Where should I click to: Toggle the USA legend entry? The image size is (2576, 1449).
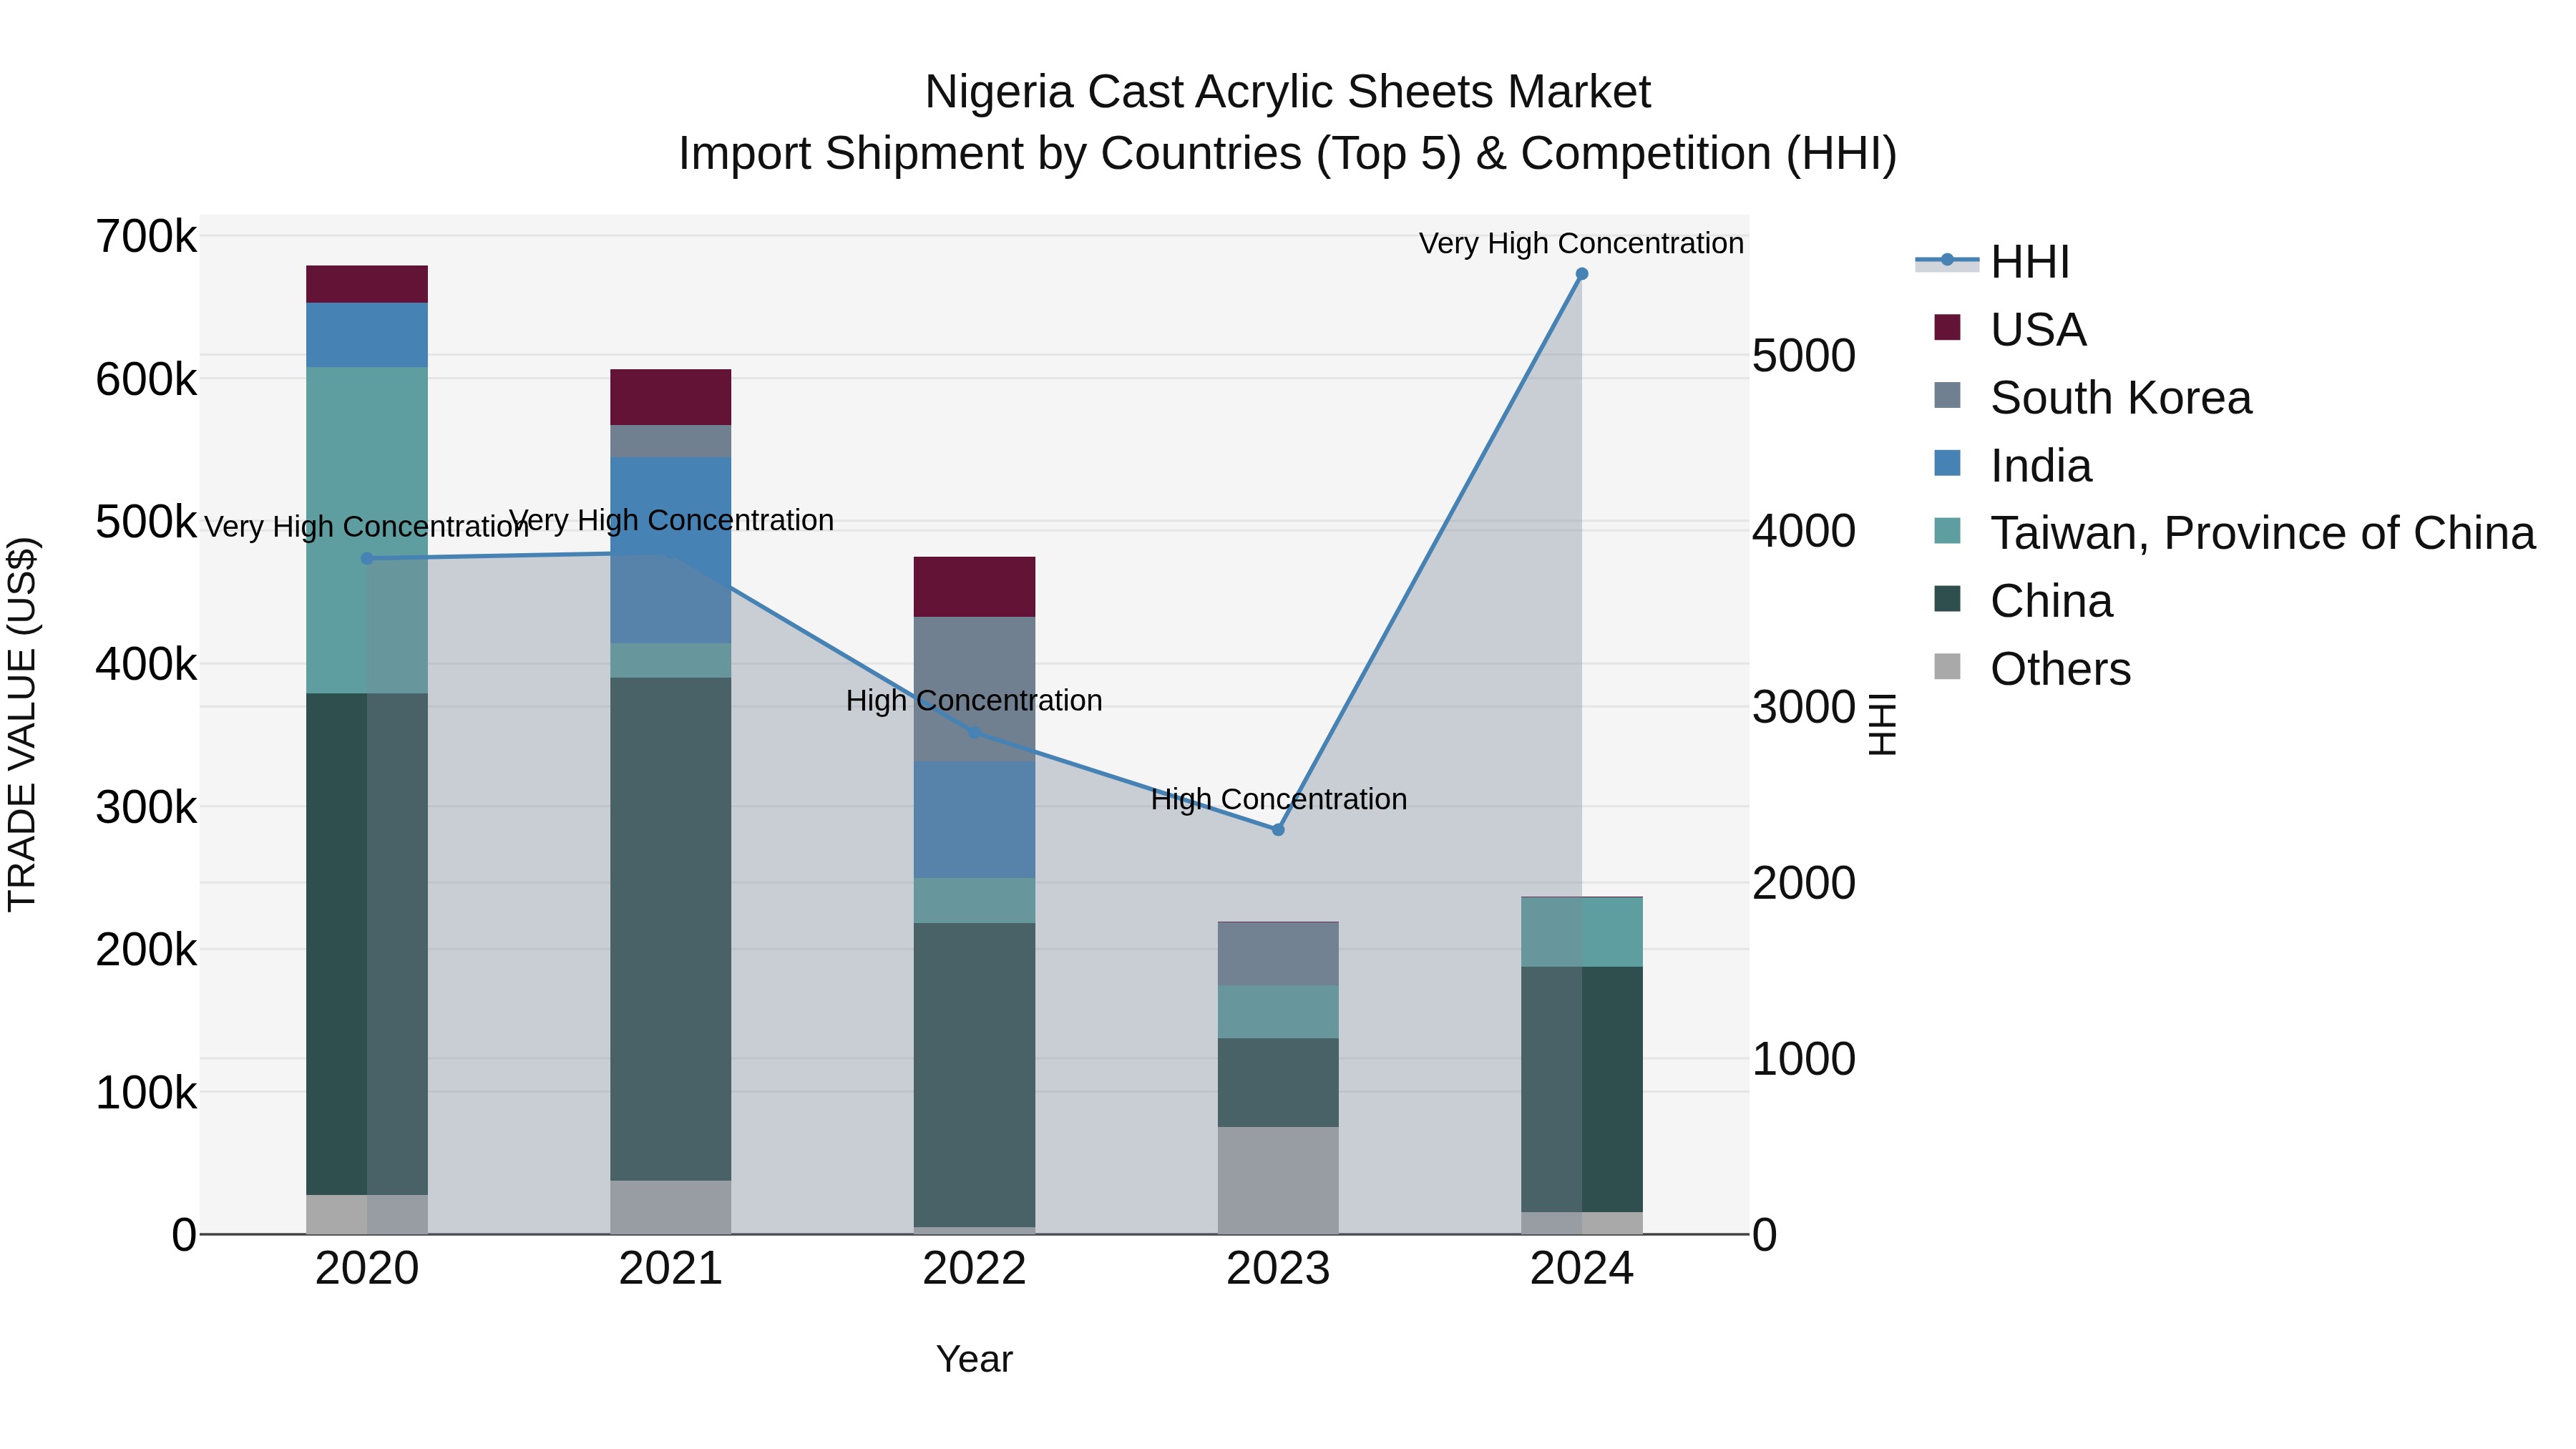[x=2011, y=329]
